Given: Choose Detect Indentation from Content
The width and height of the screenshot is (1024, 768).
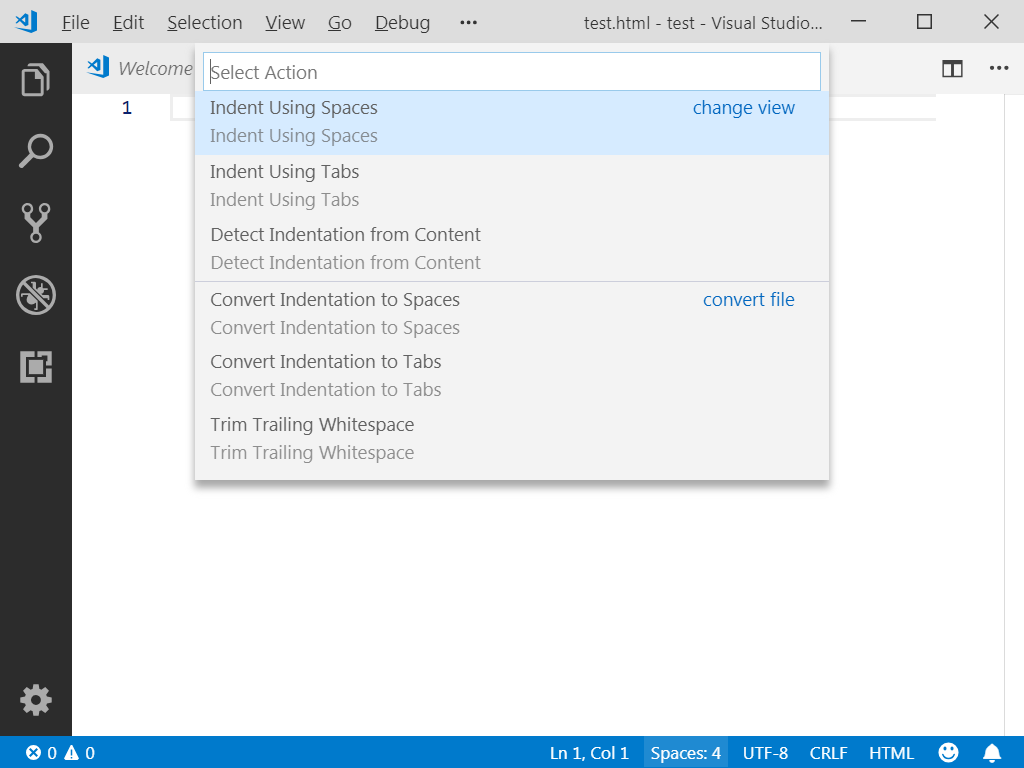Looking at the screenshot, I should [x=512, y=249].
